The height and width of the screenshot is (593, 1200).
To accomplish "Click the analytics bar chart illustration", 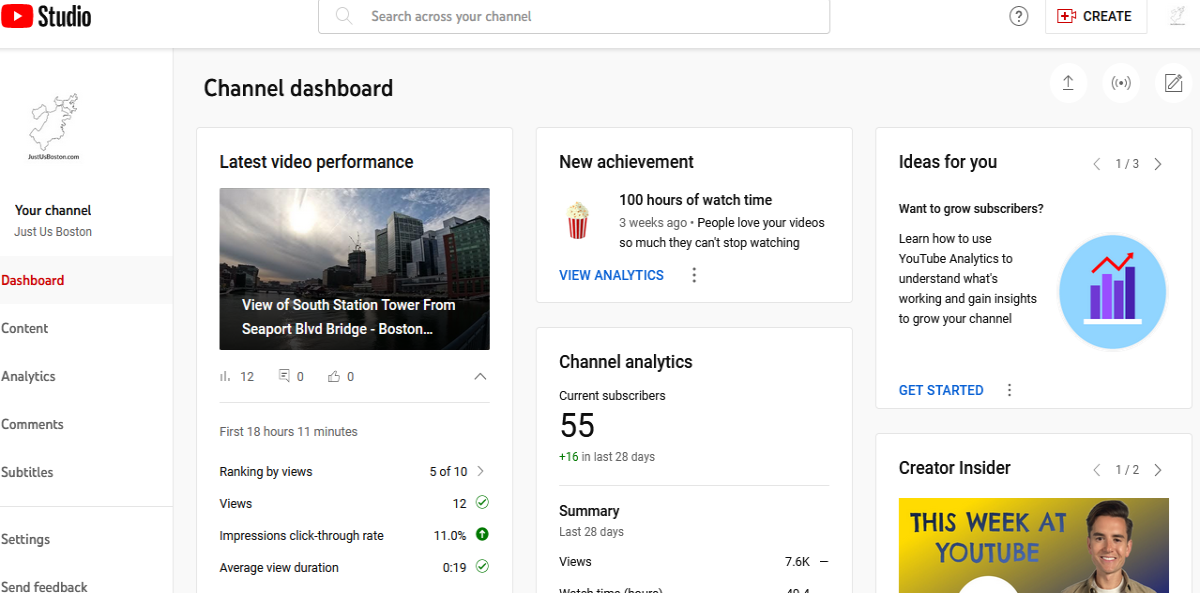I will pyautogui.click(x=1112, y=292).
